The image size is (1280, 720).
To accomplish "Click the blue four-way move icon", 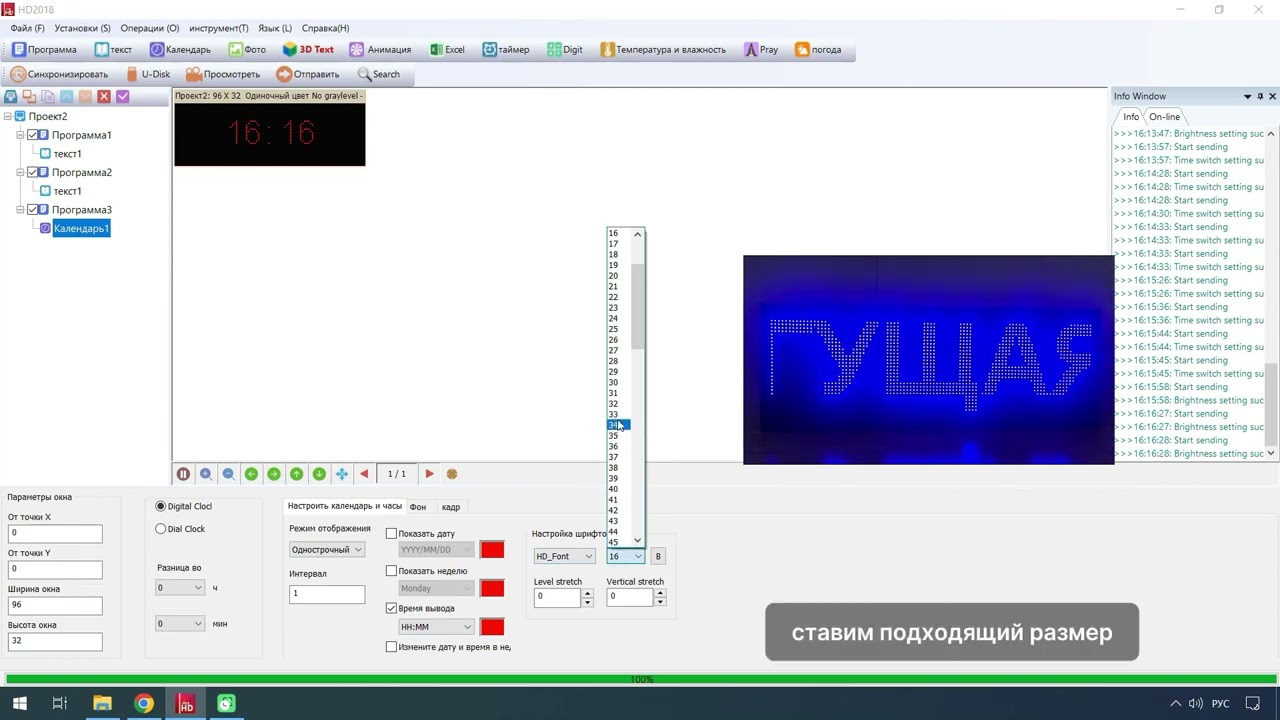I will (342, 474).
